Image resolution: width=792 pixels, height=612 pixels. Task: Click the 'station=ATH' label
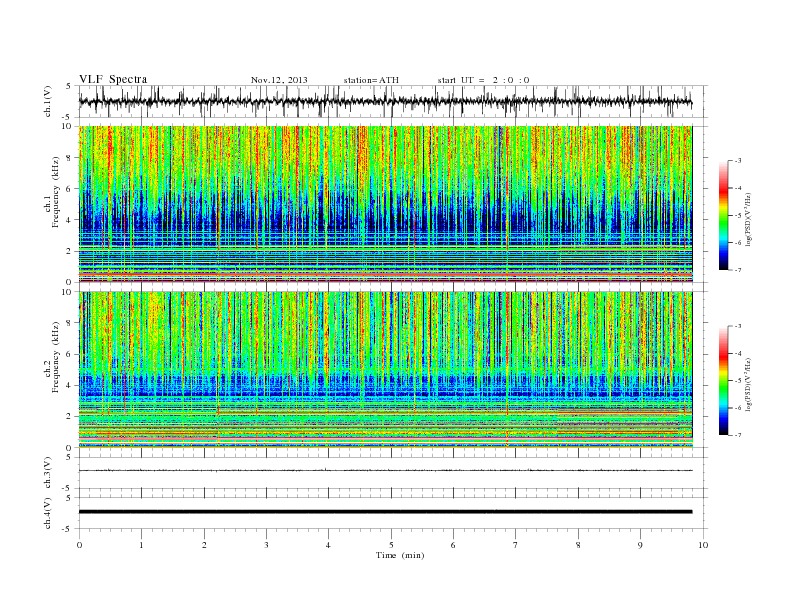pos(371,80)
